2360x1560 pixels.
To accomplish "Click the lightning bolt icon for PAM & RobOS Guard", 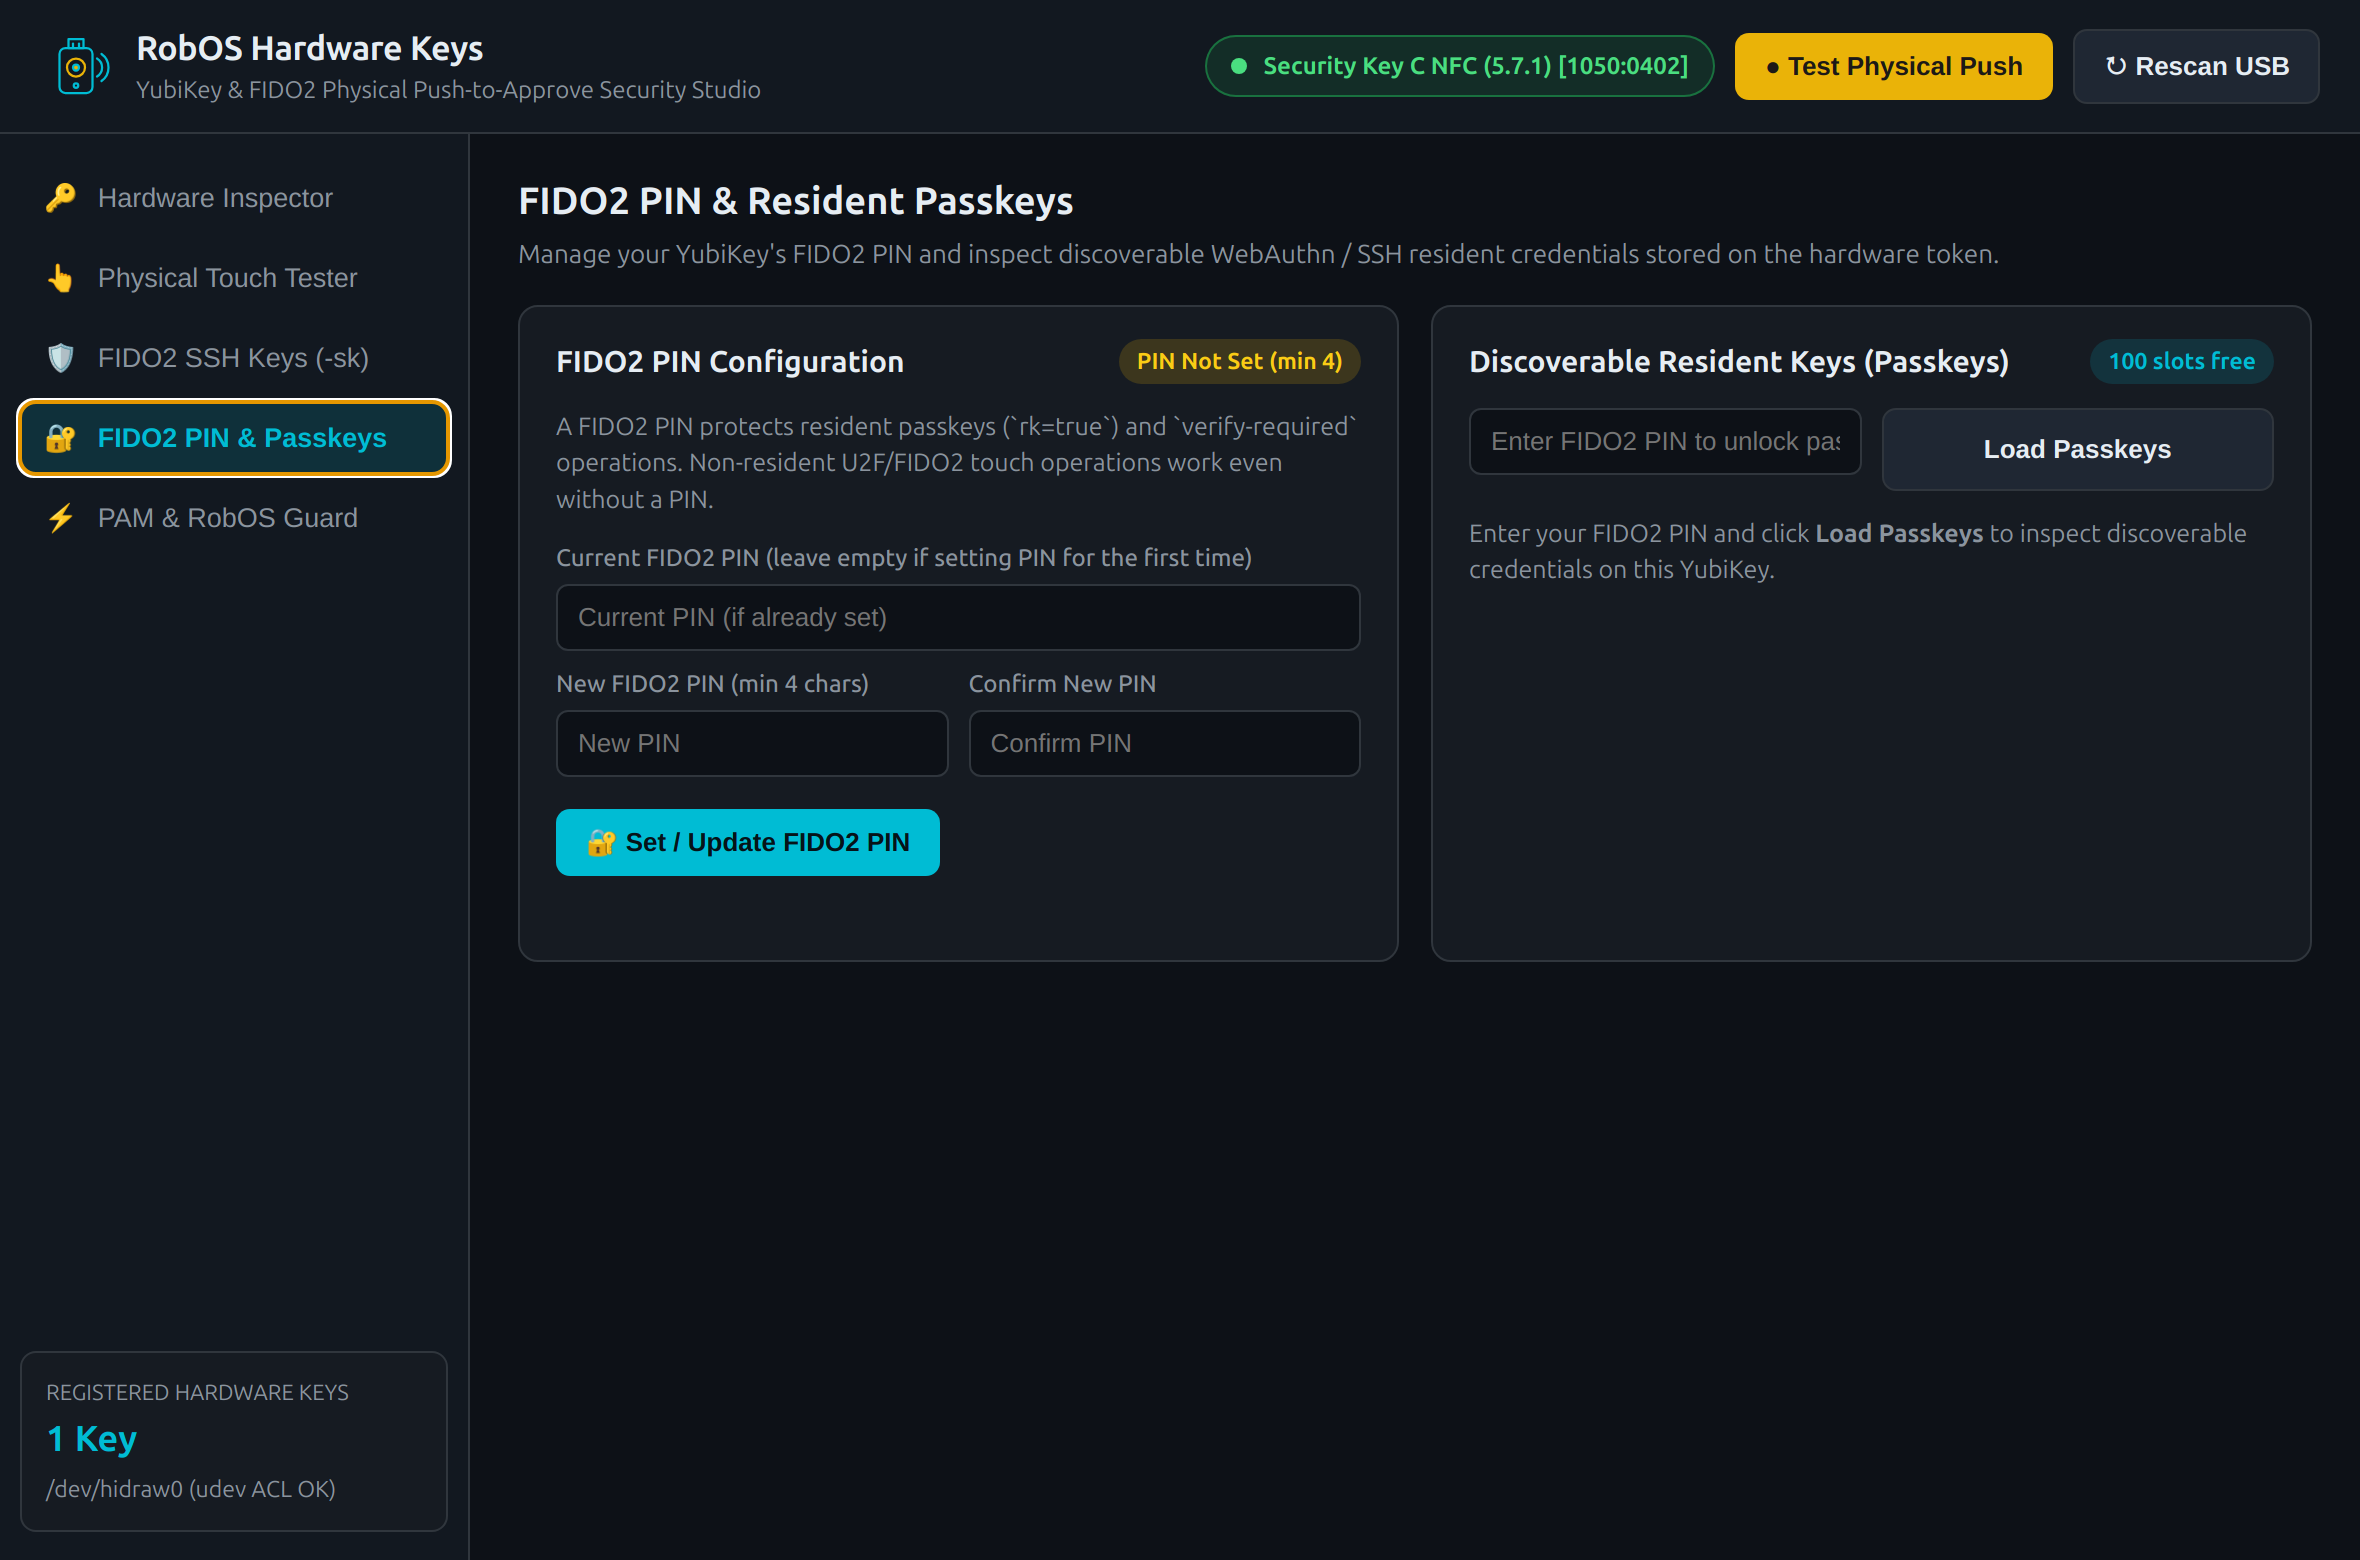I will (x=61, y=518).
